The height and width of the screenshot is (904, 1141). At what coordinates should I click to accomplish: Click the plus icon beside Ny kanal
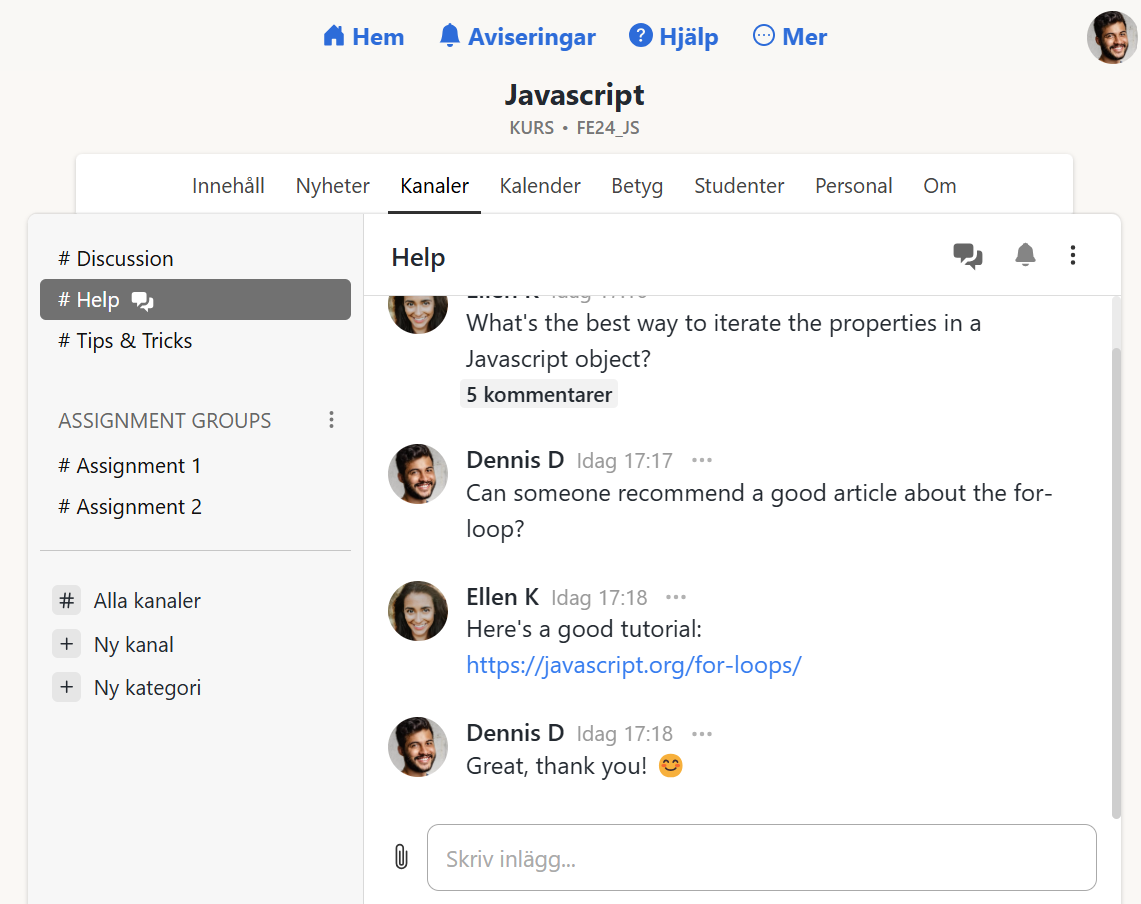point(67,644)
